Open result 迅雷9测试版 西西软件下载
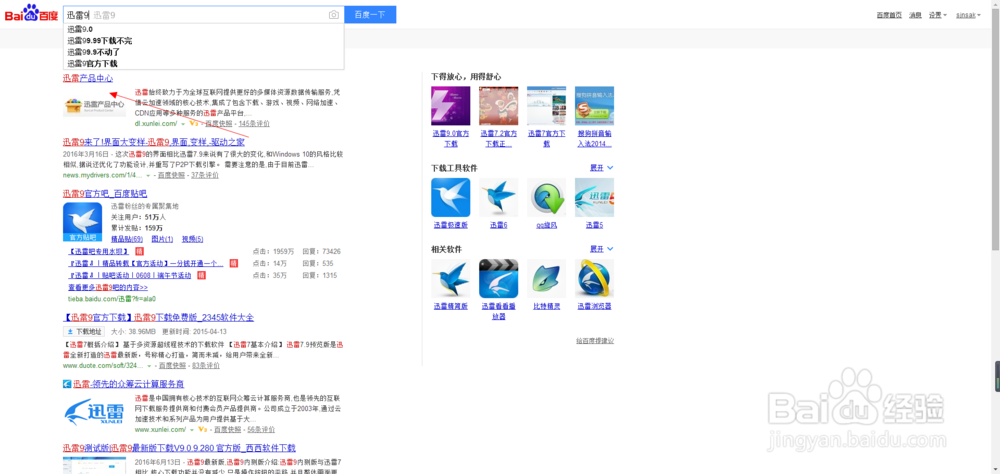 (179, 448)
